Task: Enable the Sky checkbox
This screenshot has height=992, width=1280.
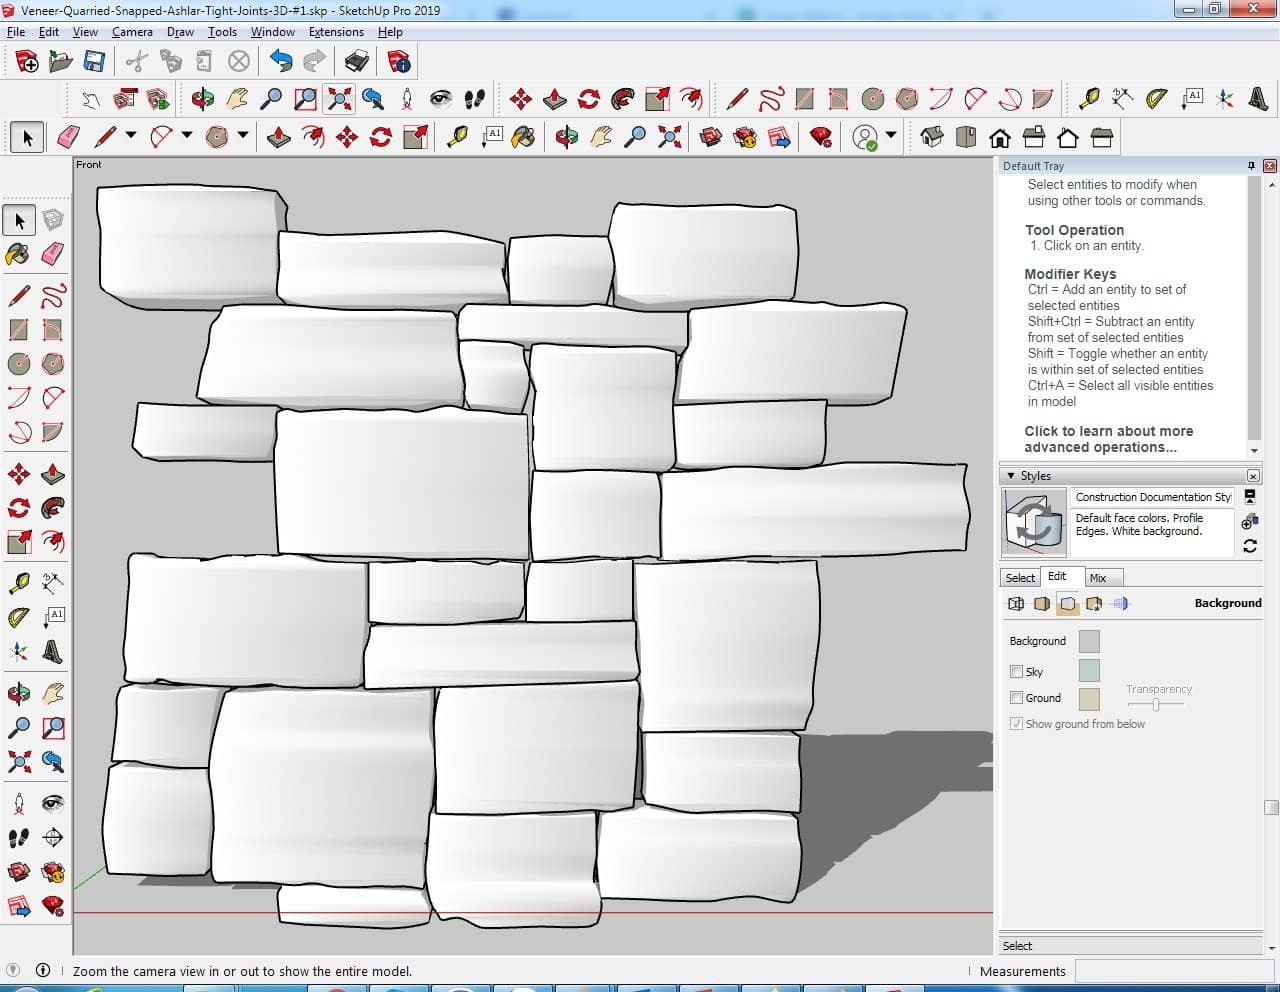Action: point(1016,672)
